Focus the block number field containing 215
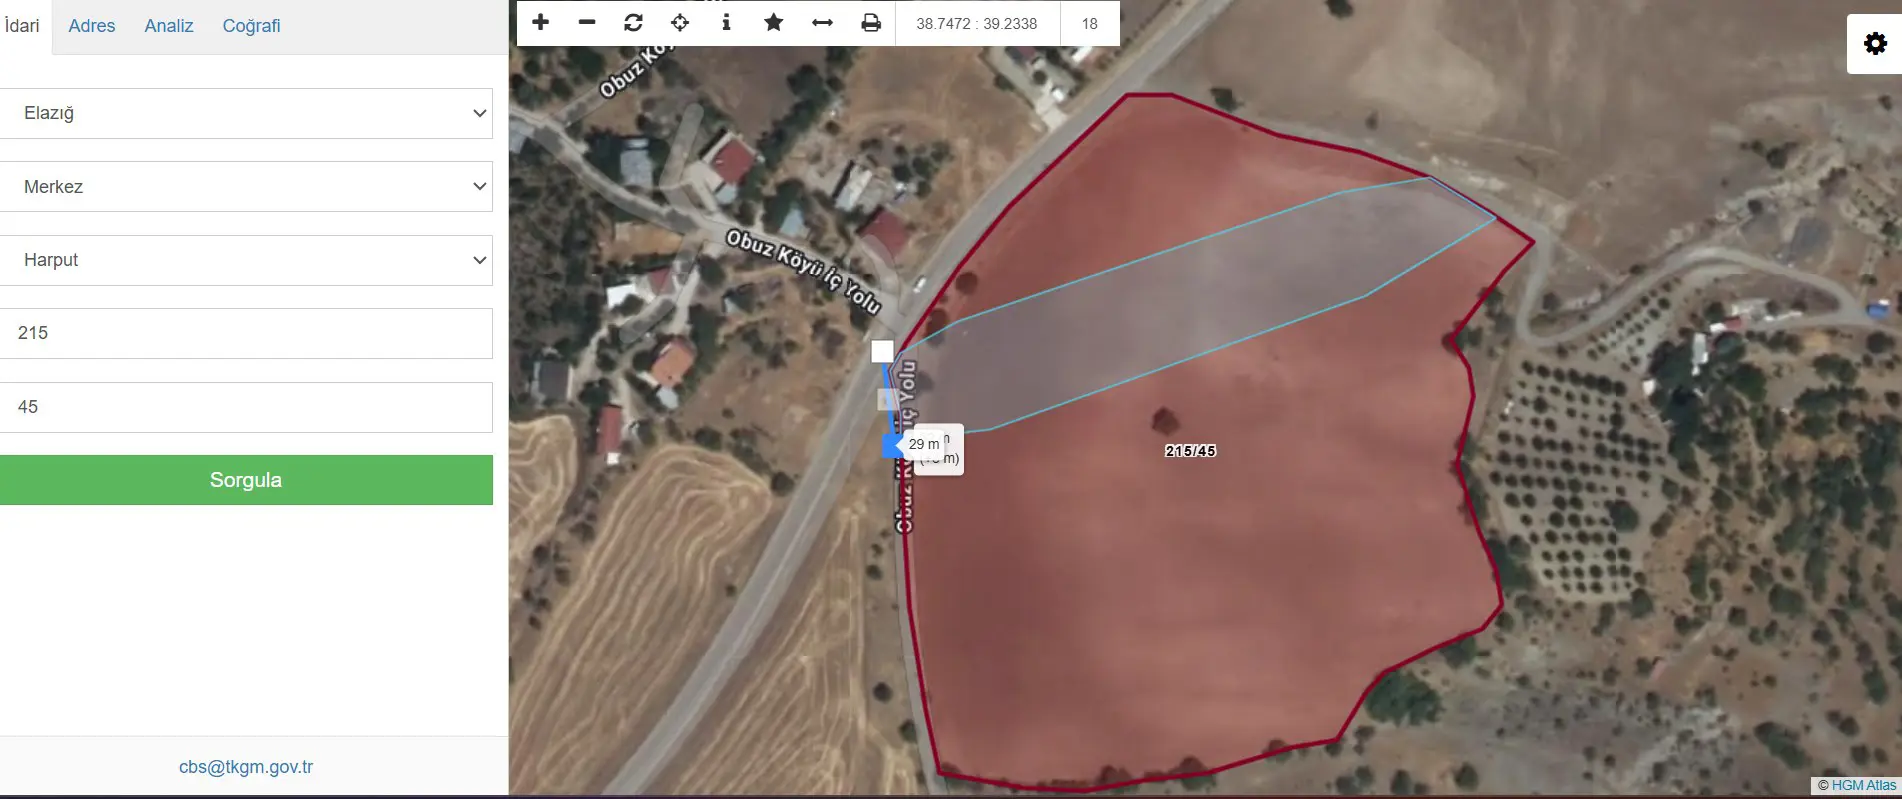Image resolution: width=1902 pixels, height=799 pixels. click(x=246, y=333)
